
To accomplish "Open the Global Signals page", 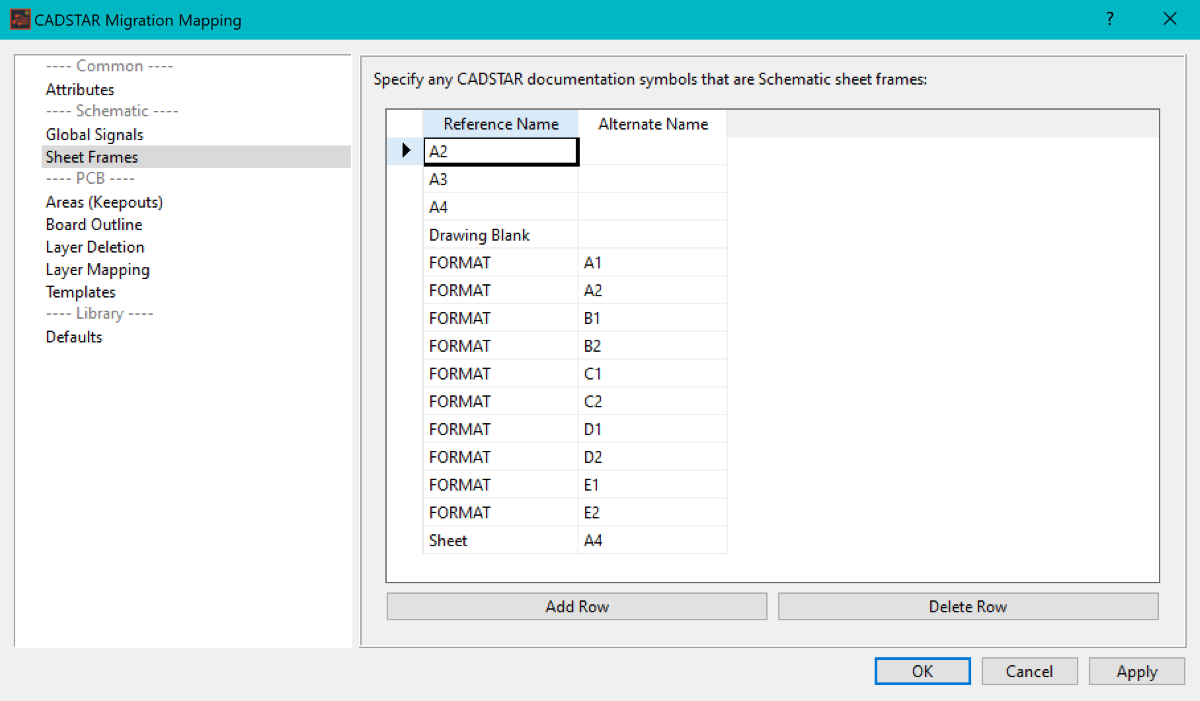I will 95,135.
